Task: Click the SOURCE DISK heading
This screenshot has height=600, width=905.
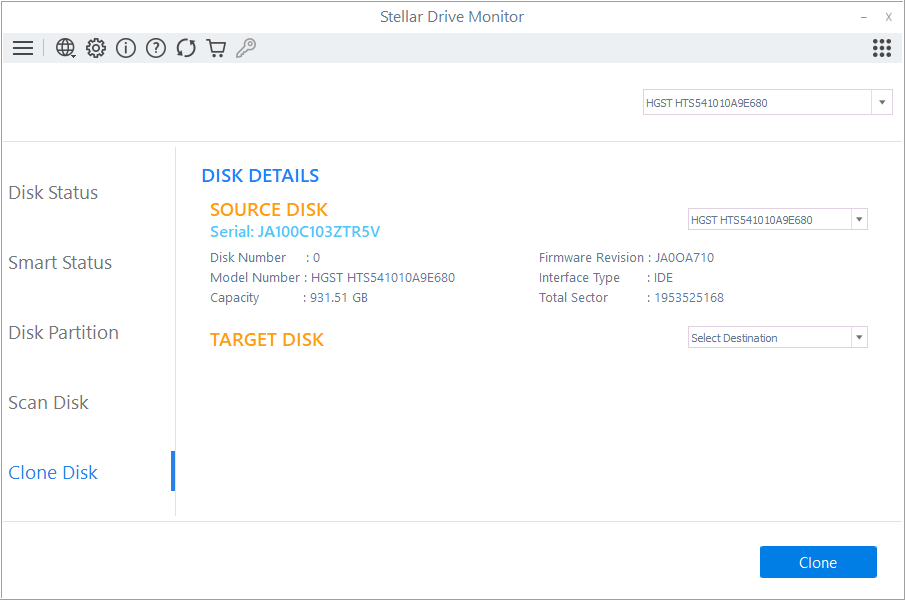Action: (x=269, y=209)
